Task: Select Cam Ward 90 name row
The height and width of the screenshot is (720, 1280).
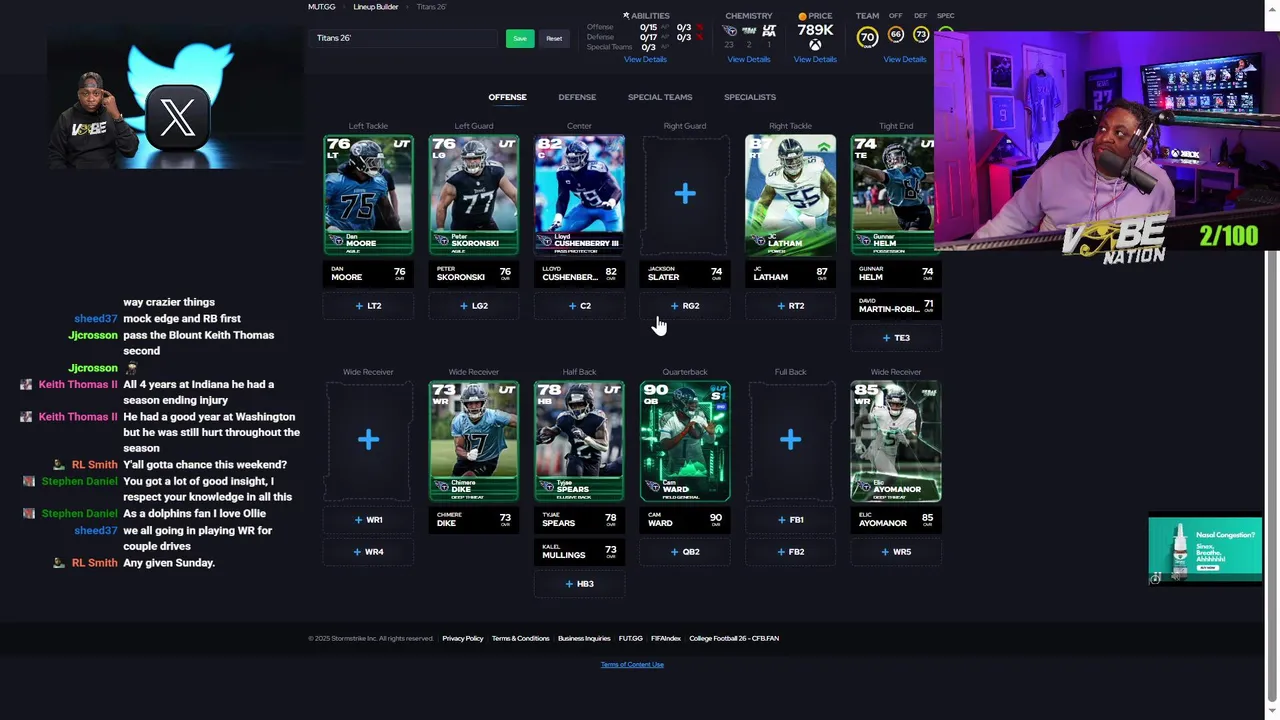Action: coord(685,519)
